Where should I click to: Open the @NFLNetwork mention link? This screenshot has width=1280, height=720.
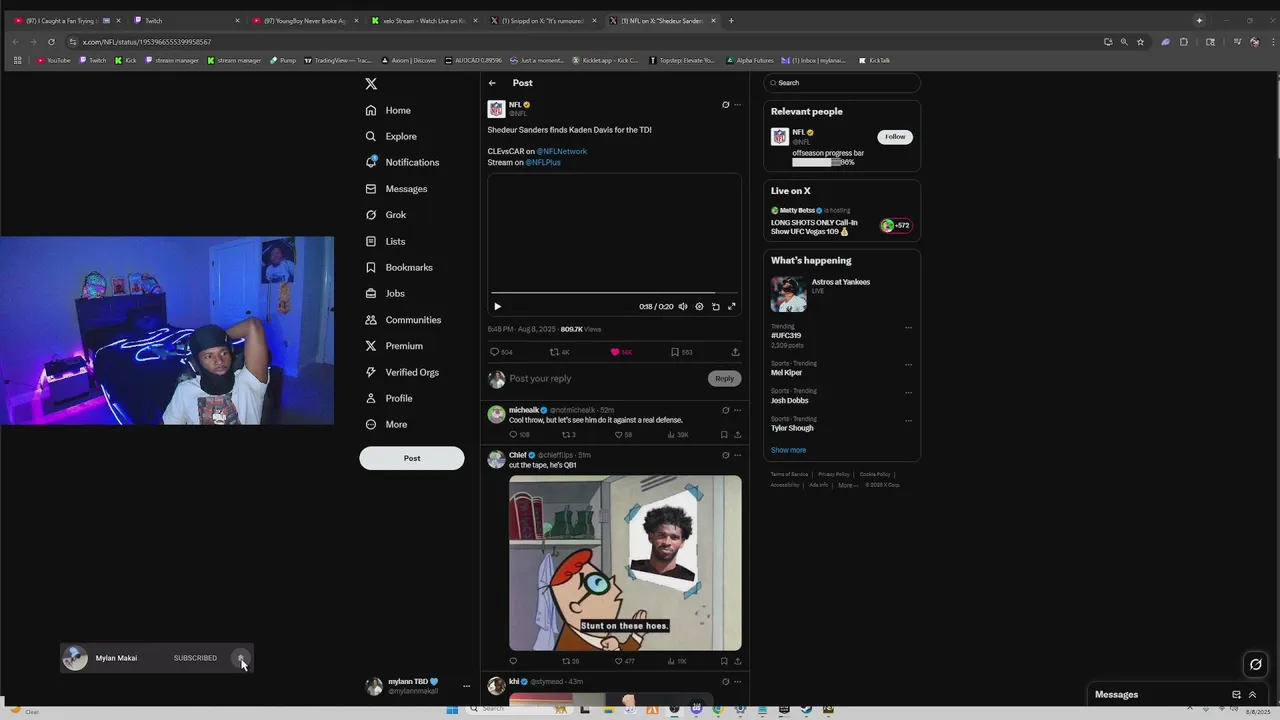pos(562,151)
